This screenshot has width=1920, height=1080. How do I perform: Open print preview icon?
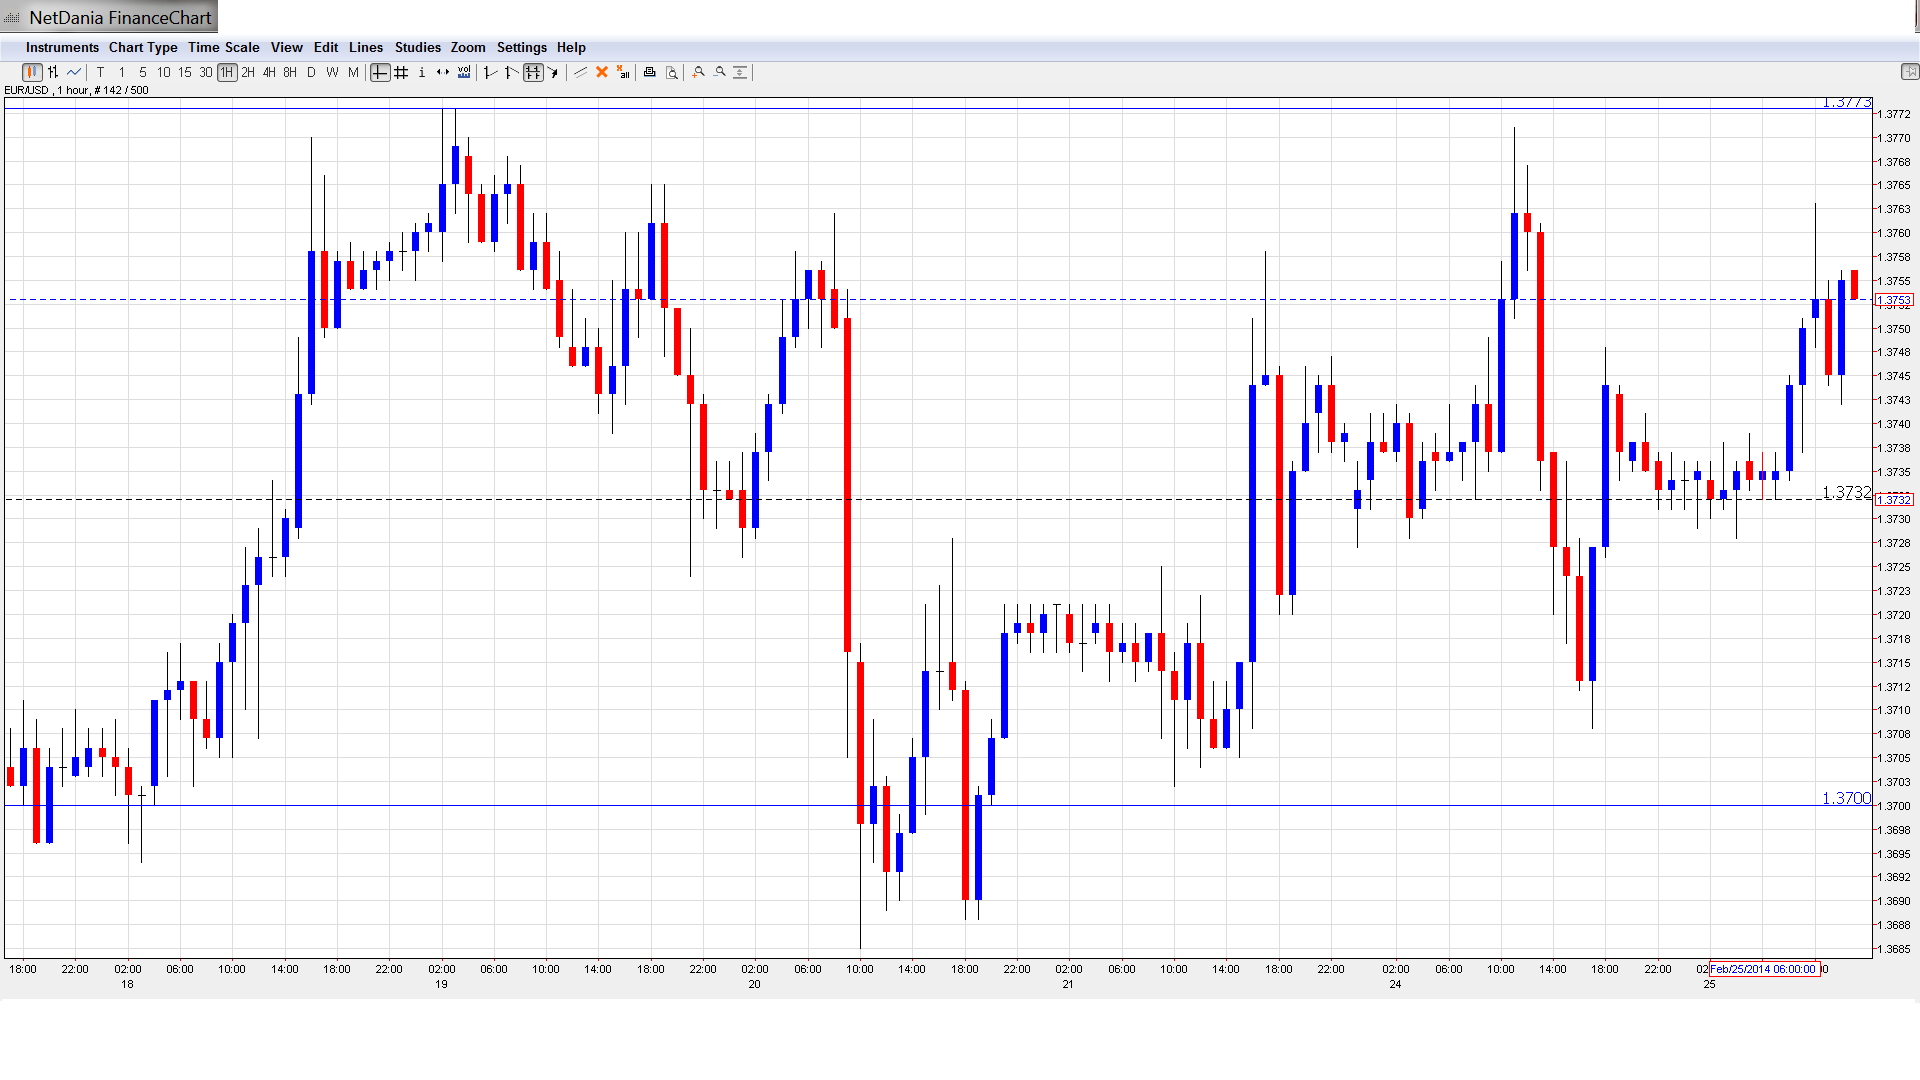tap(672, 72)
